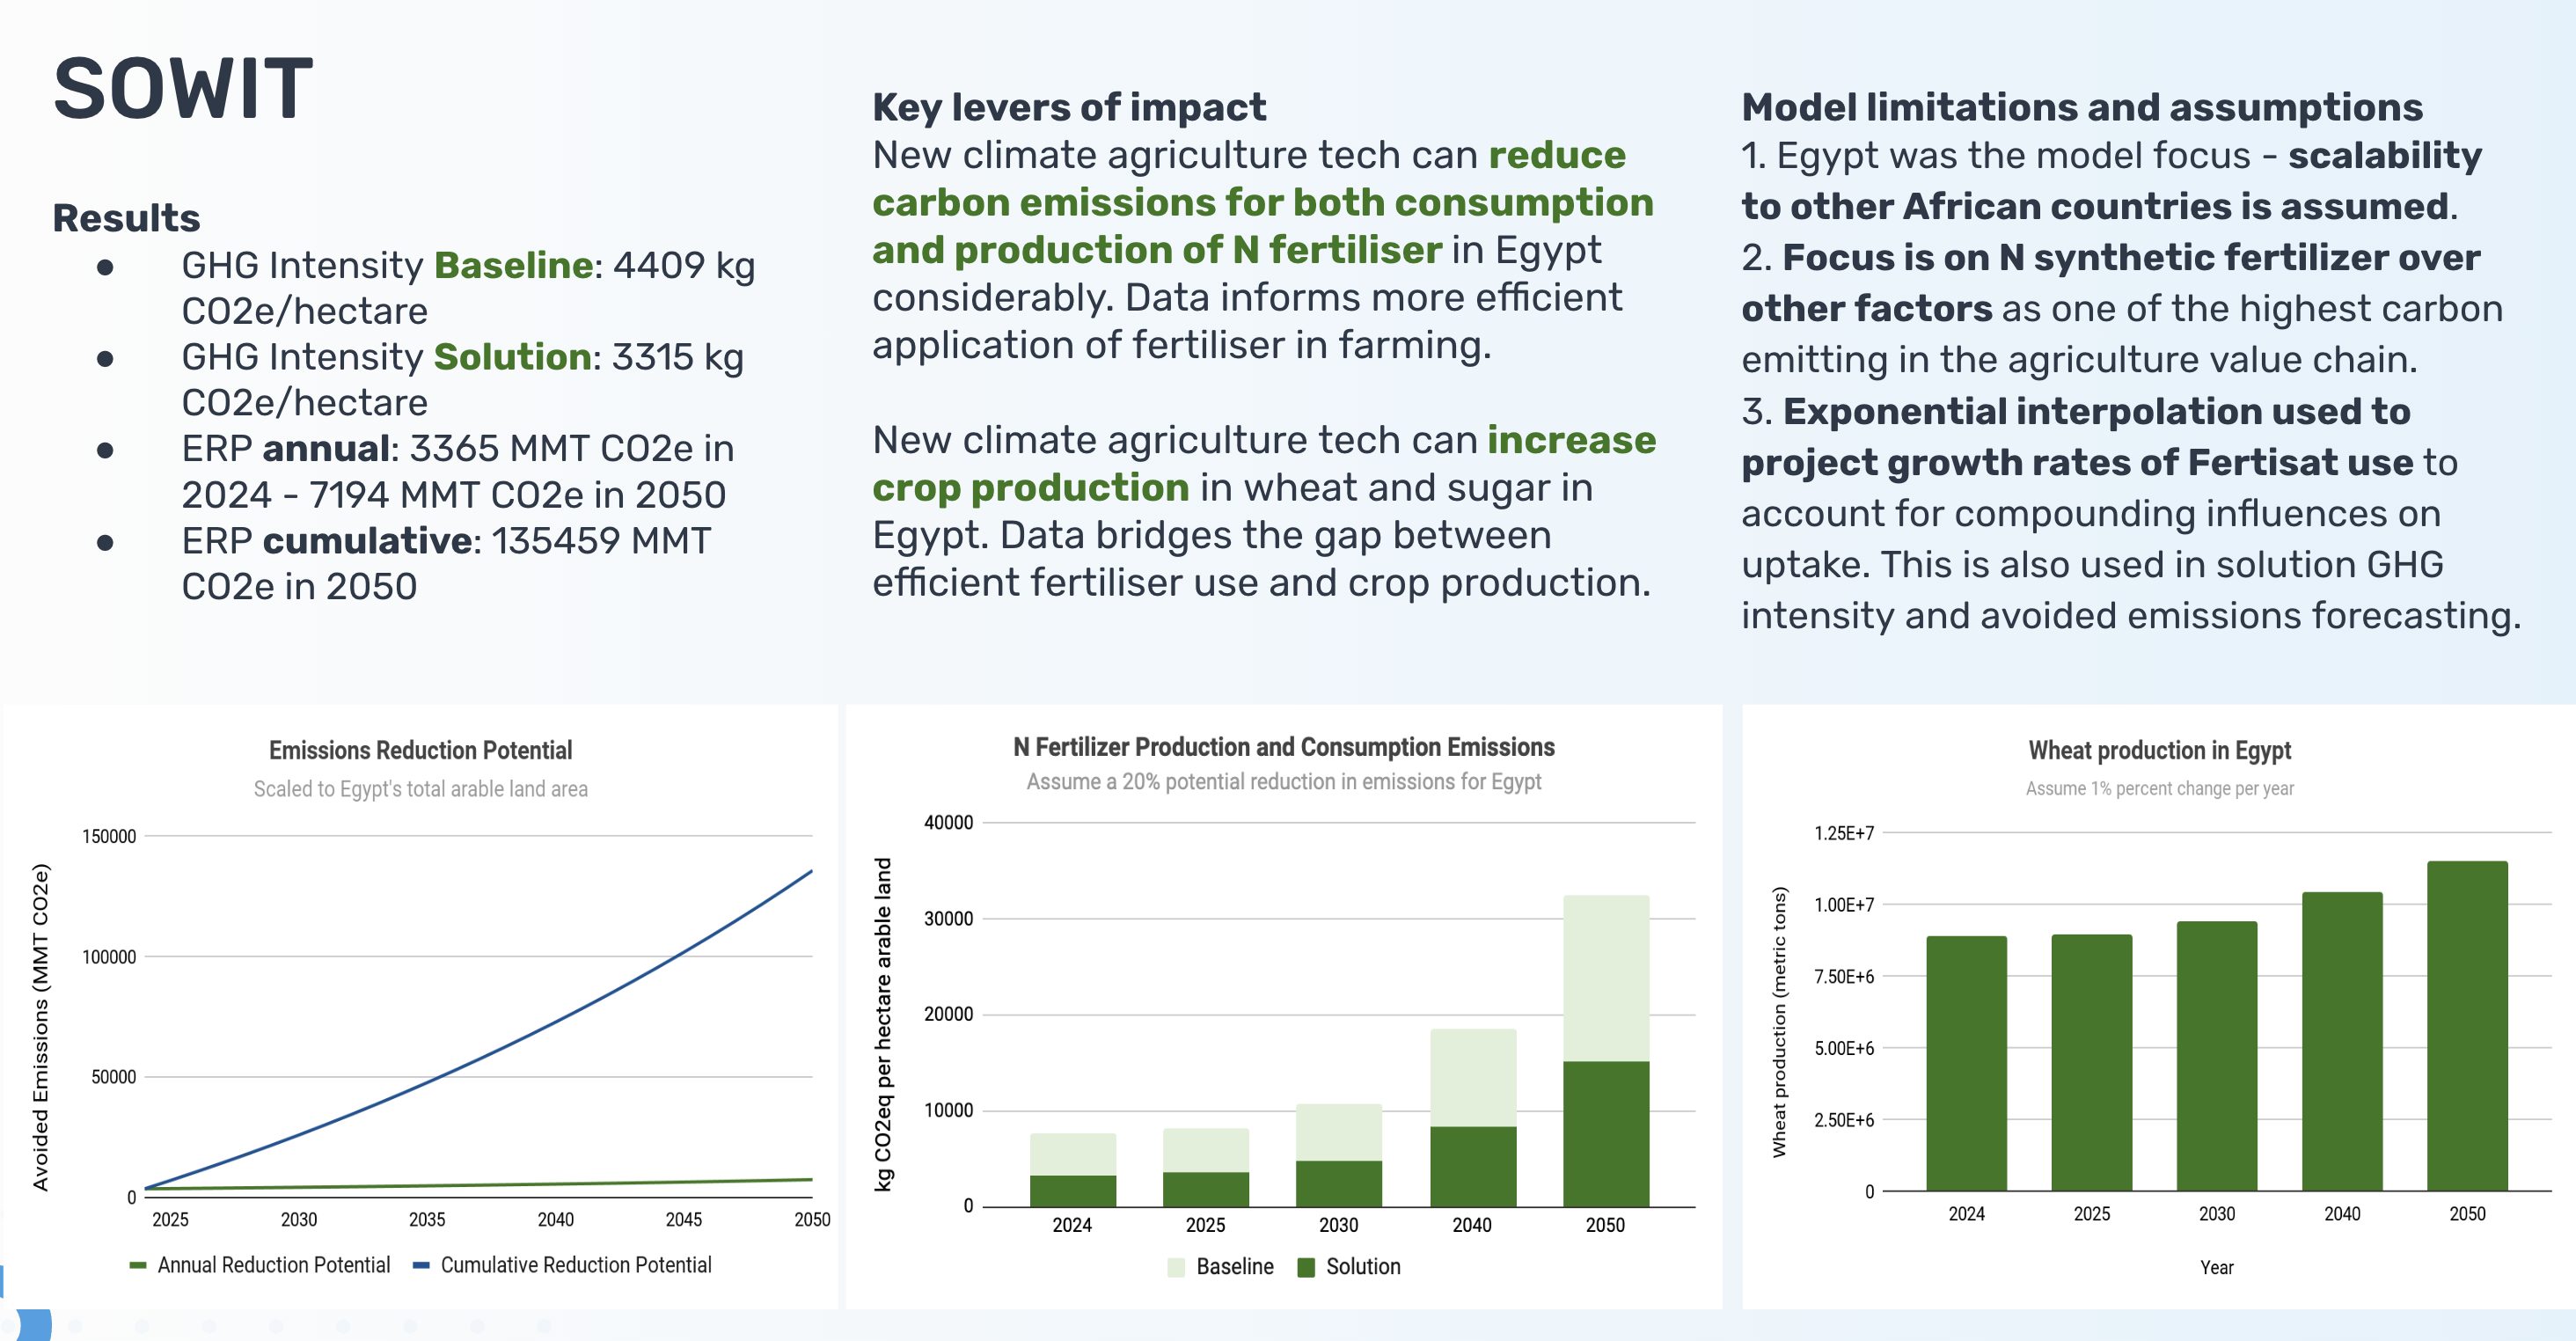The image size is (2576, 1341).
Task: Click the phrase 'increase crop production'
Action: [1264, 464]
